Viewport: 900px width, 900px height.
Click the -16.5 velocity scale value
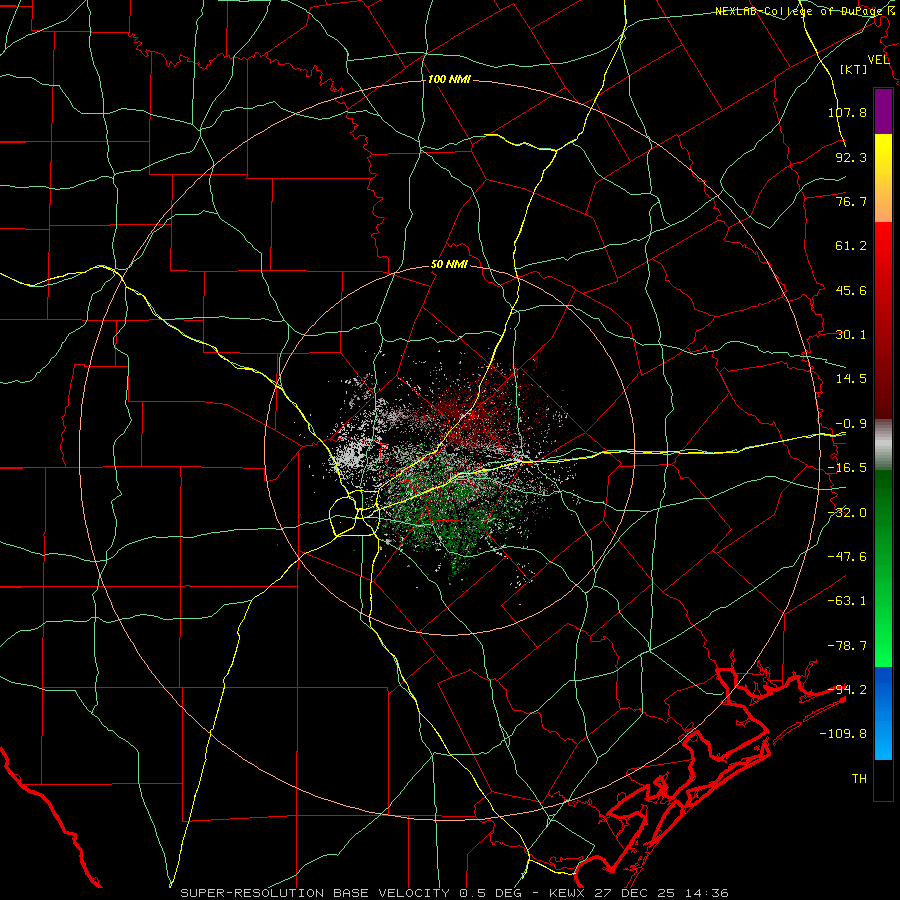847,468
